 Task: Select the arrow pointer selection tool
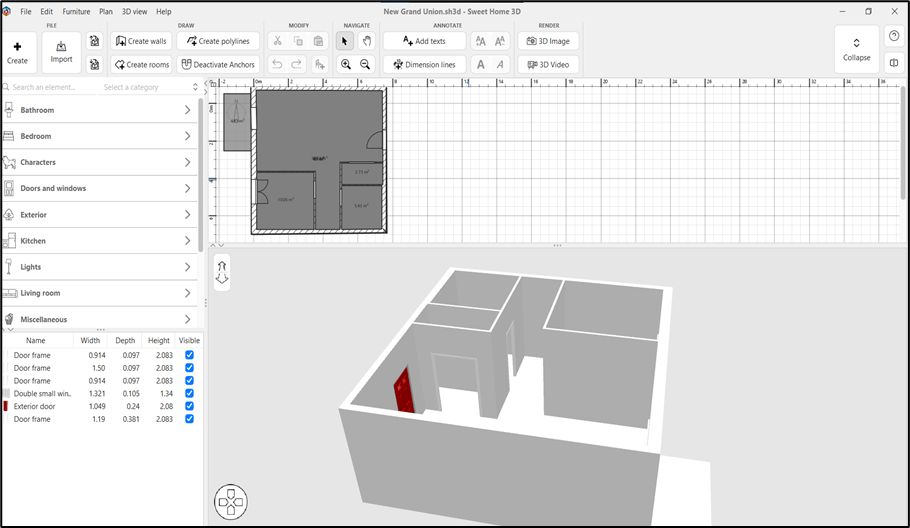pos(345,41)
